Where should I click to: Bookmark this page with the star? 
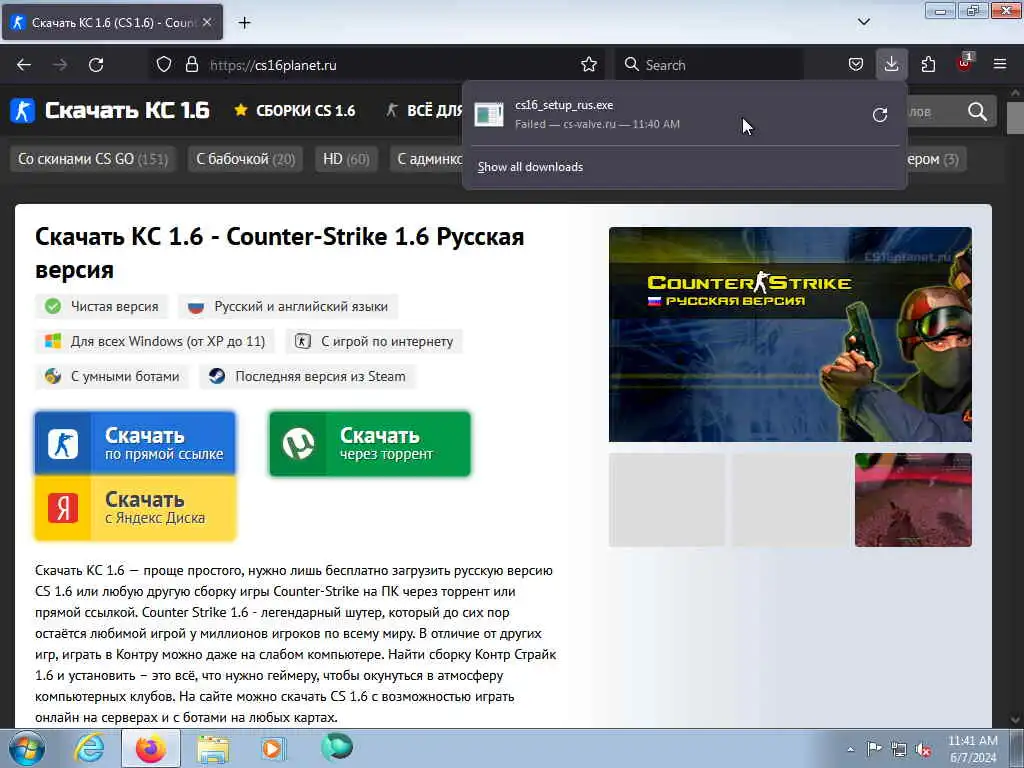coord(588,65)
